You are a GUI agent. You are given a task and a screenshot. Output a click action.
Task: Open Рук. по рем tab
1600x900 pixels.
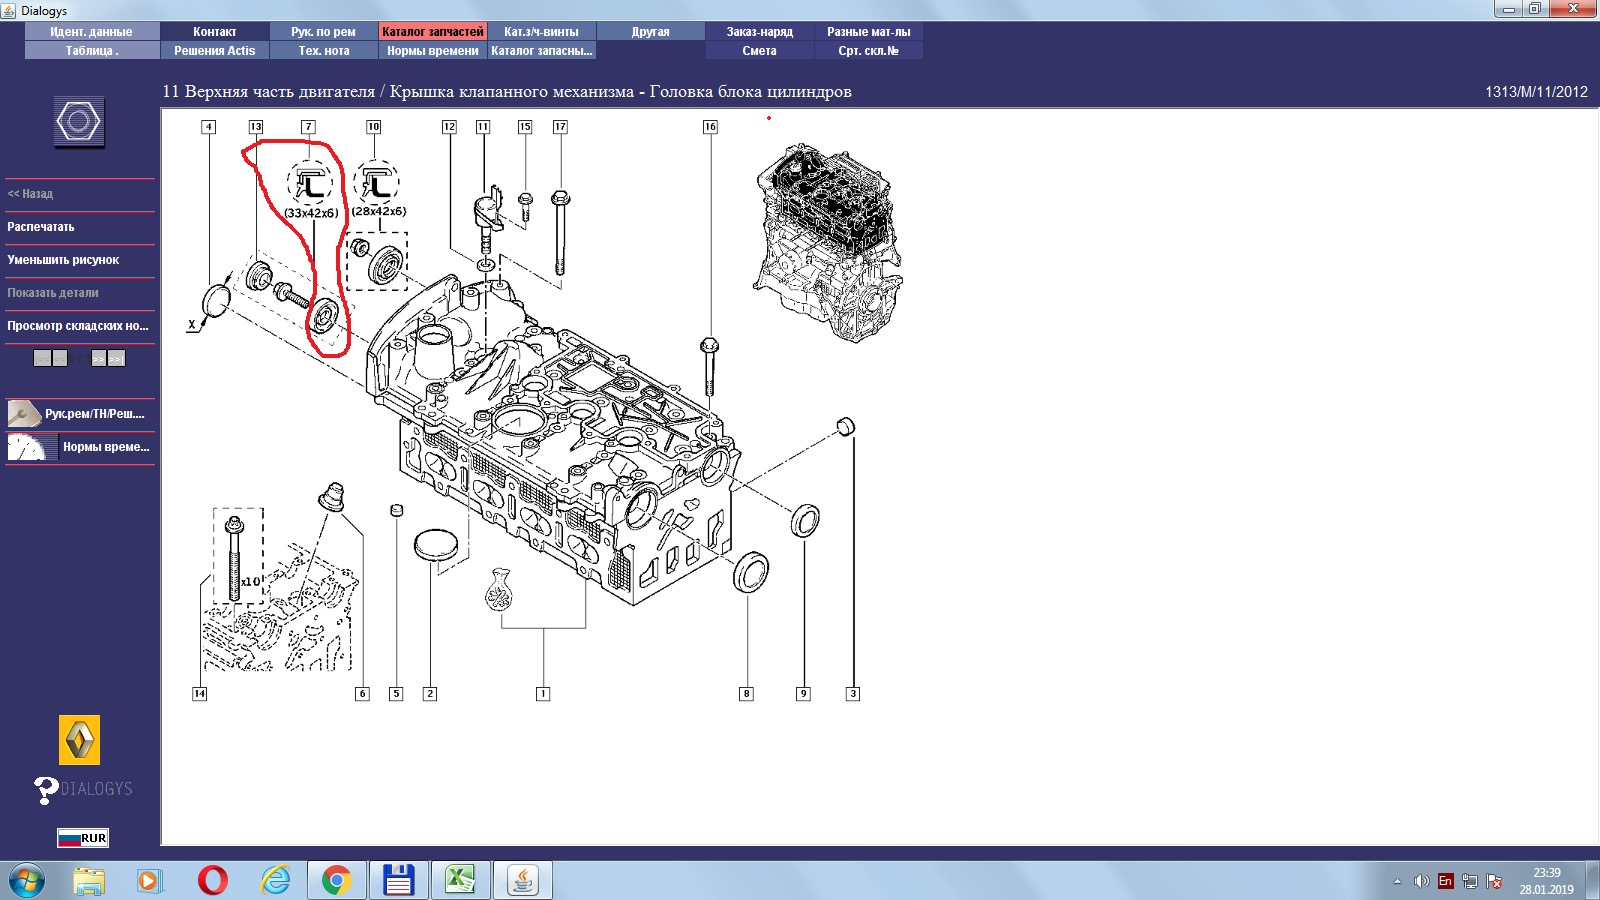click(324, 32)
